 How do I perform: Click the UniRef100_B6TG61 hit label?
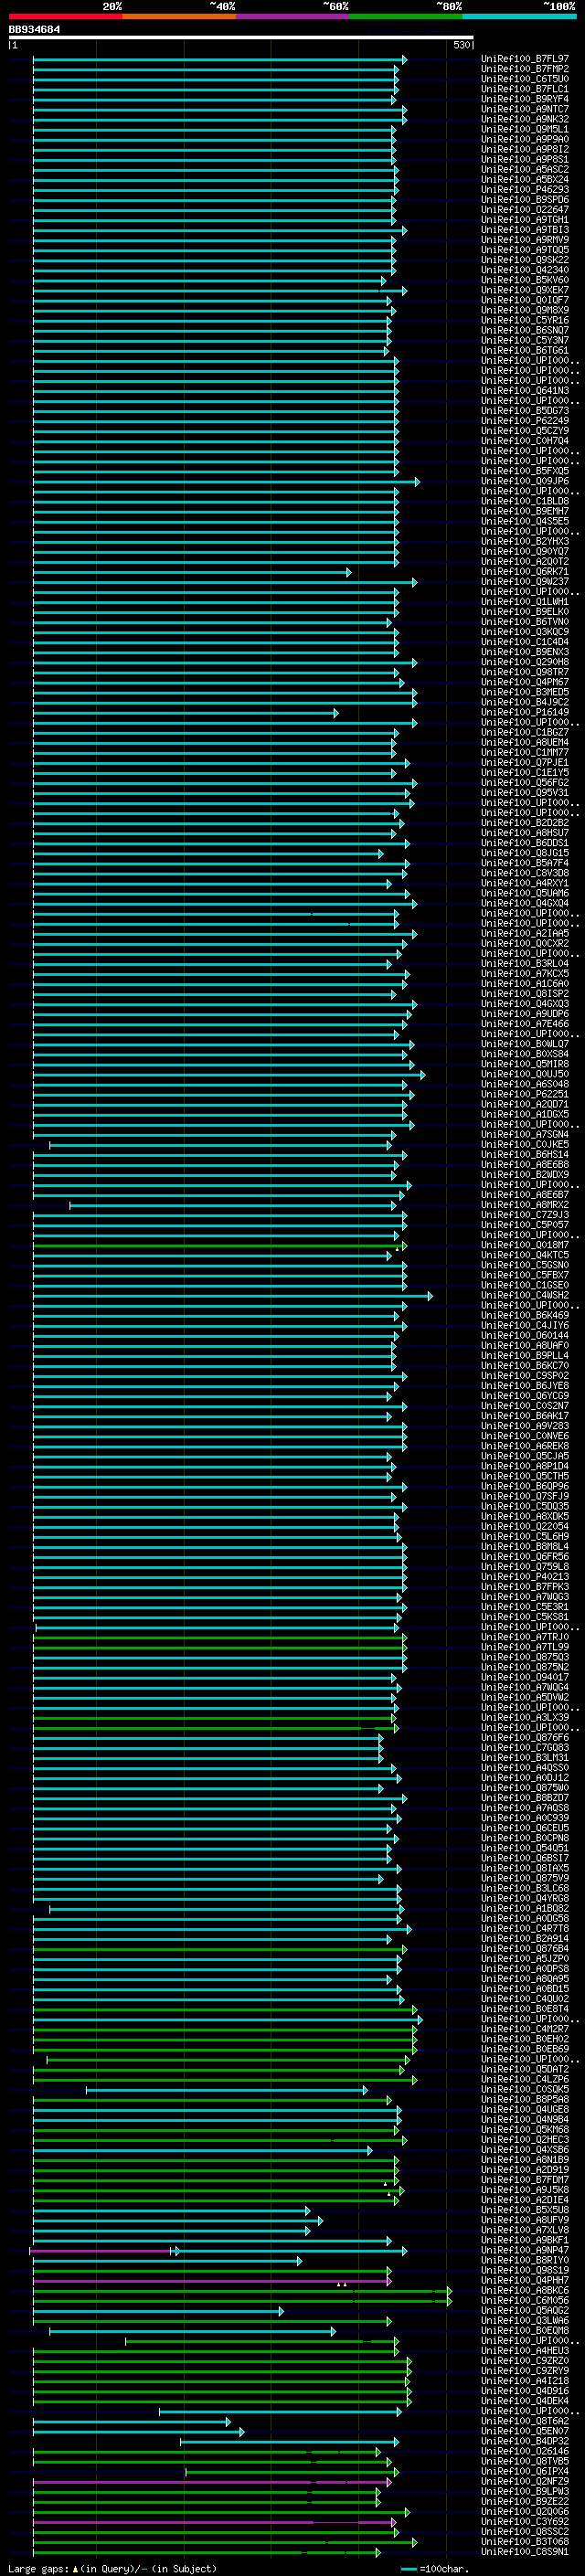525,351
